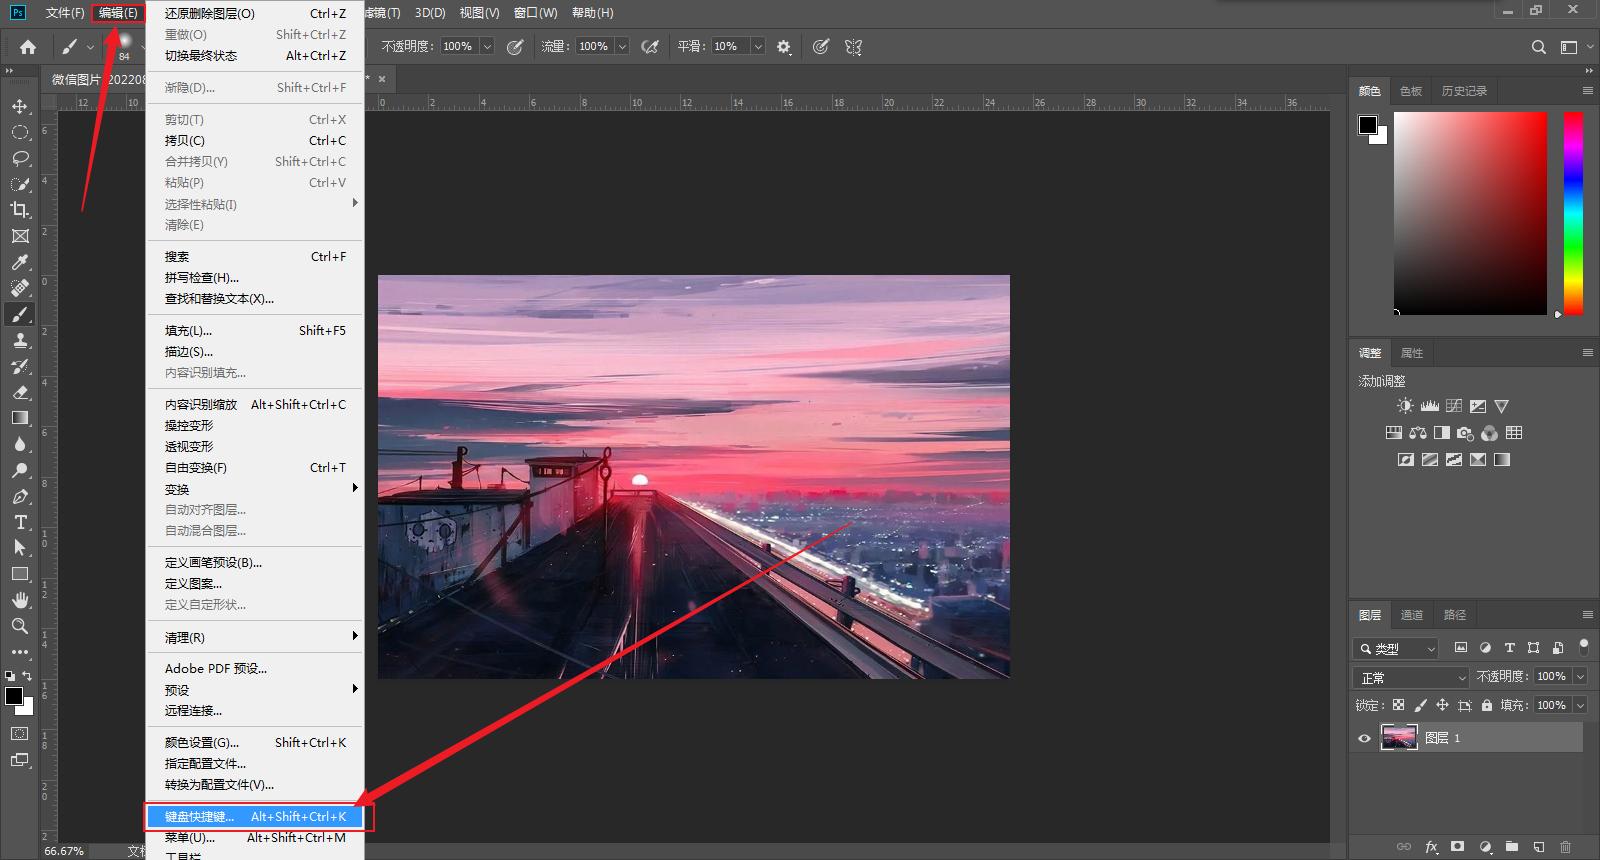The width and height of the screenshot is (1600, 860).
Task: Select the Crop tool
Action: click(x=19, y=210)
